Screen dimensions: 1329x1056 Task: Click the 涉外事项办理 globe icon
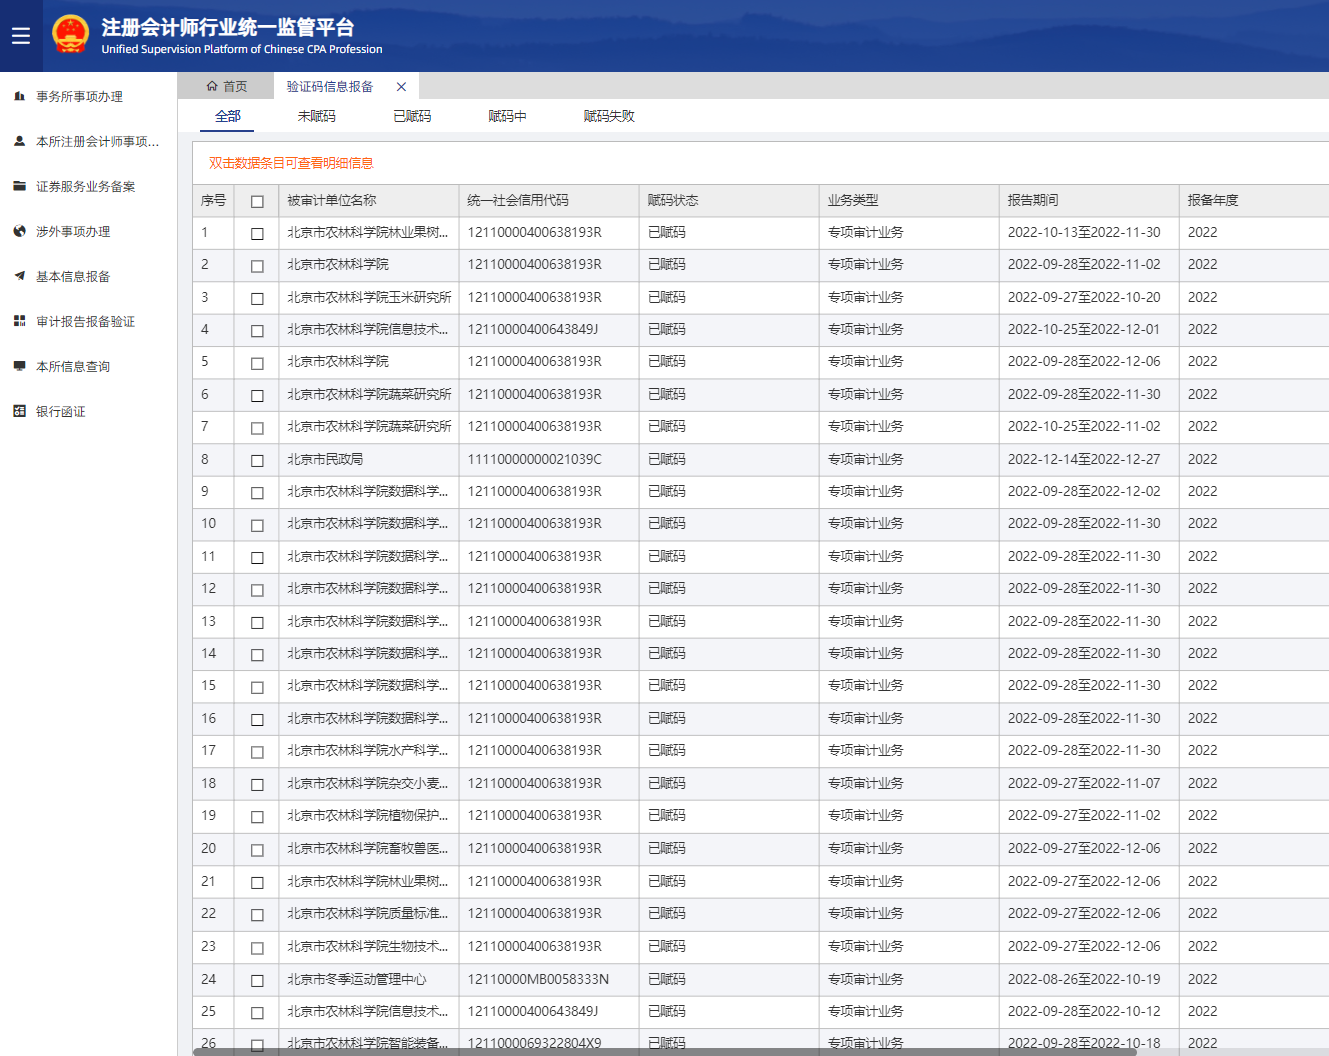pos(19,231)
